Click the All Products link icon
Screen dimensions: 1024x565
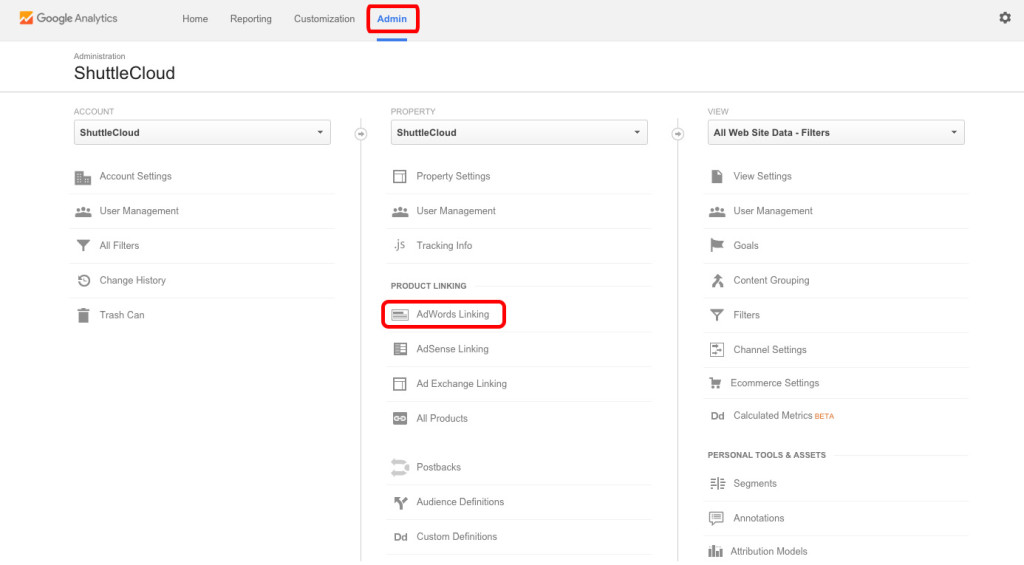[x=400, y=418]
